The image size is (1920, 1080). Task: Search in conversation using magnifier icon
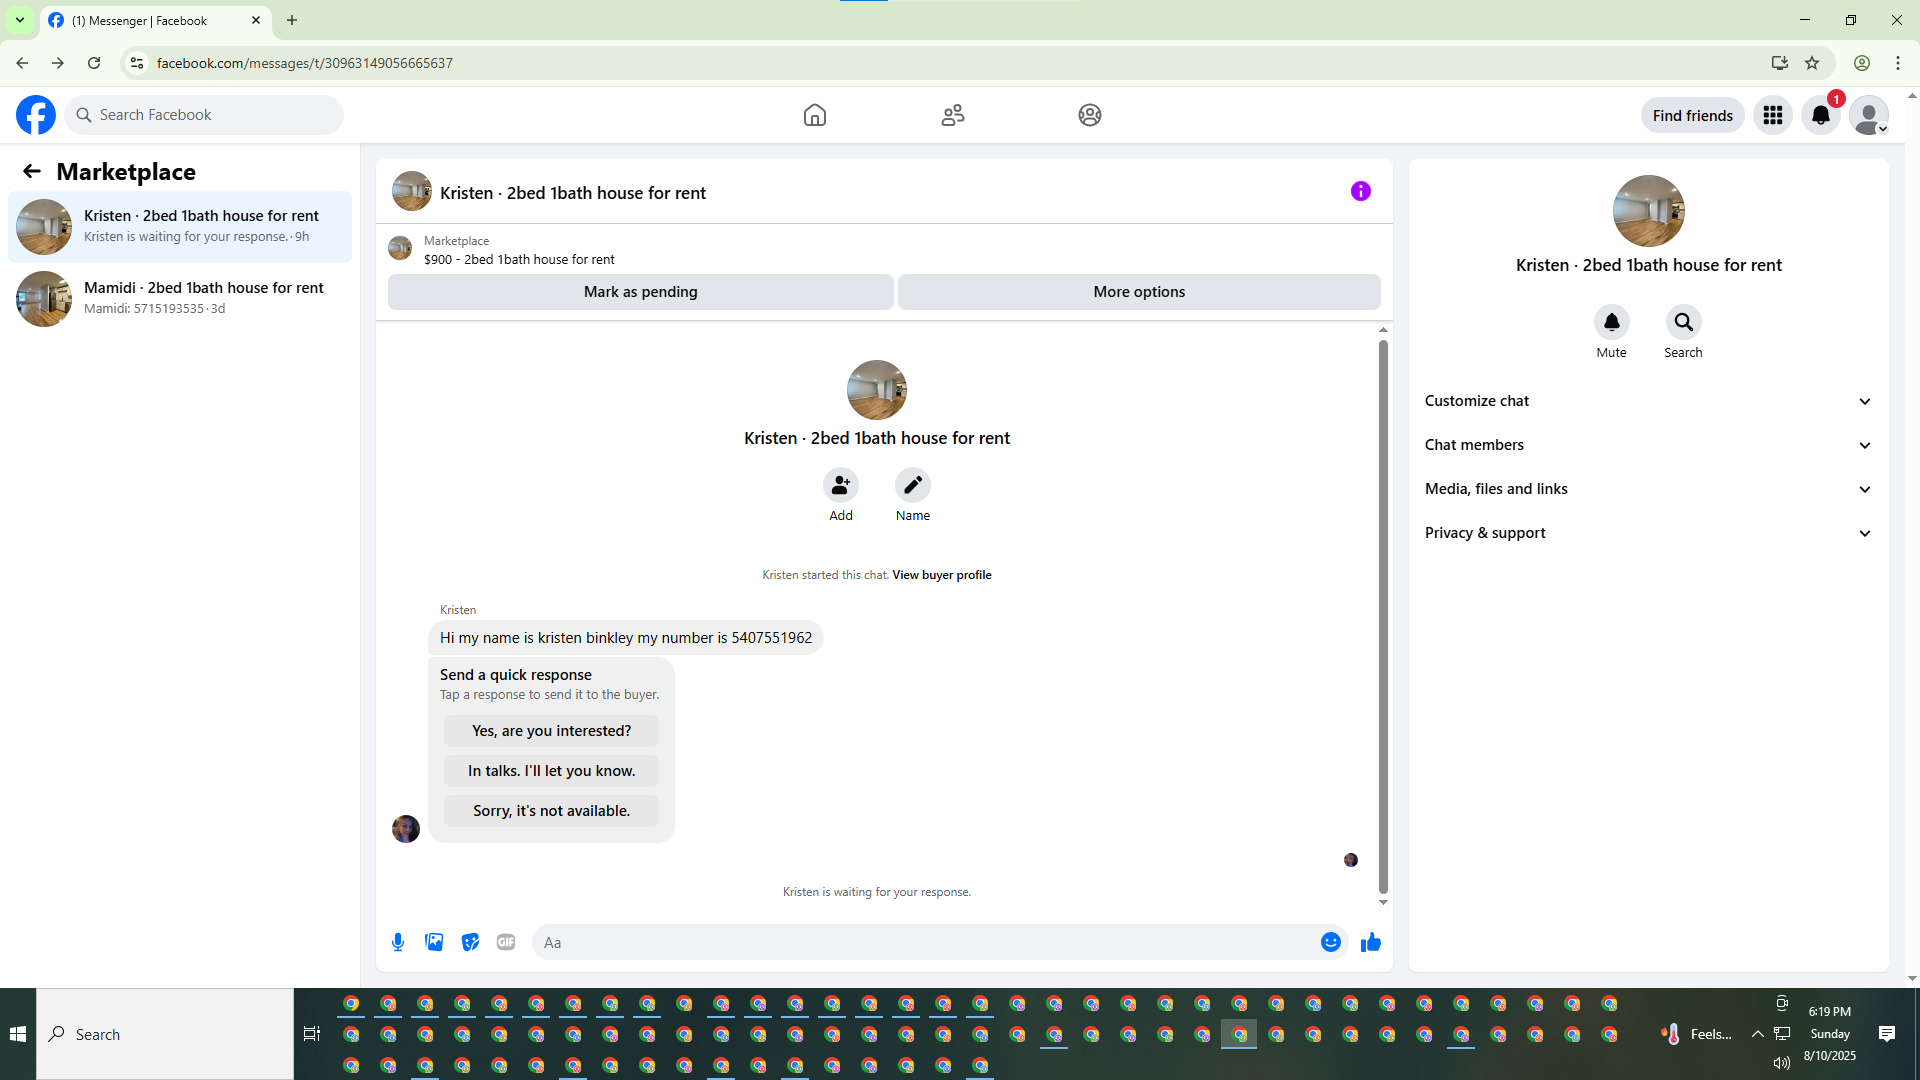click(1683, 322)
